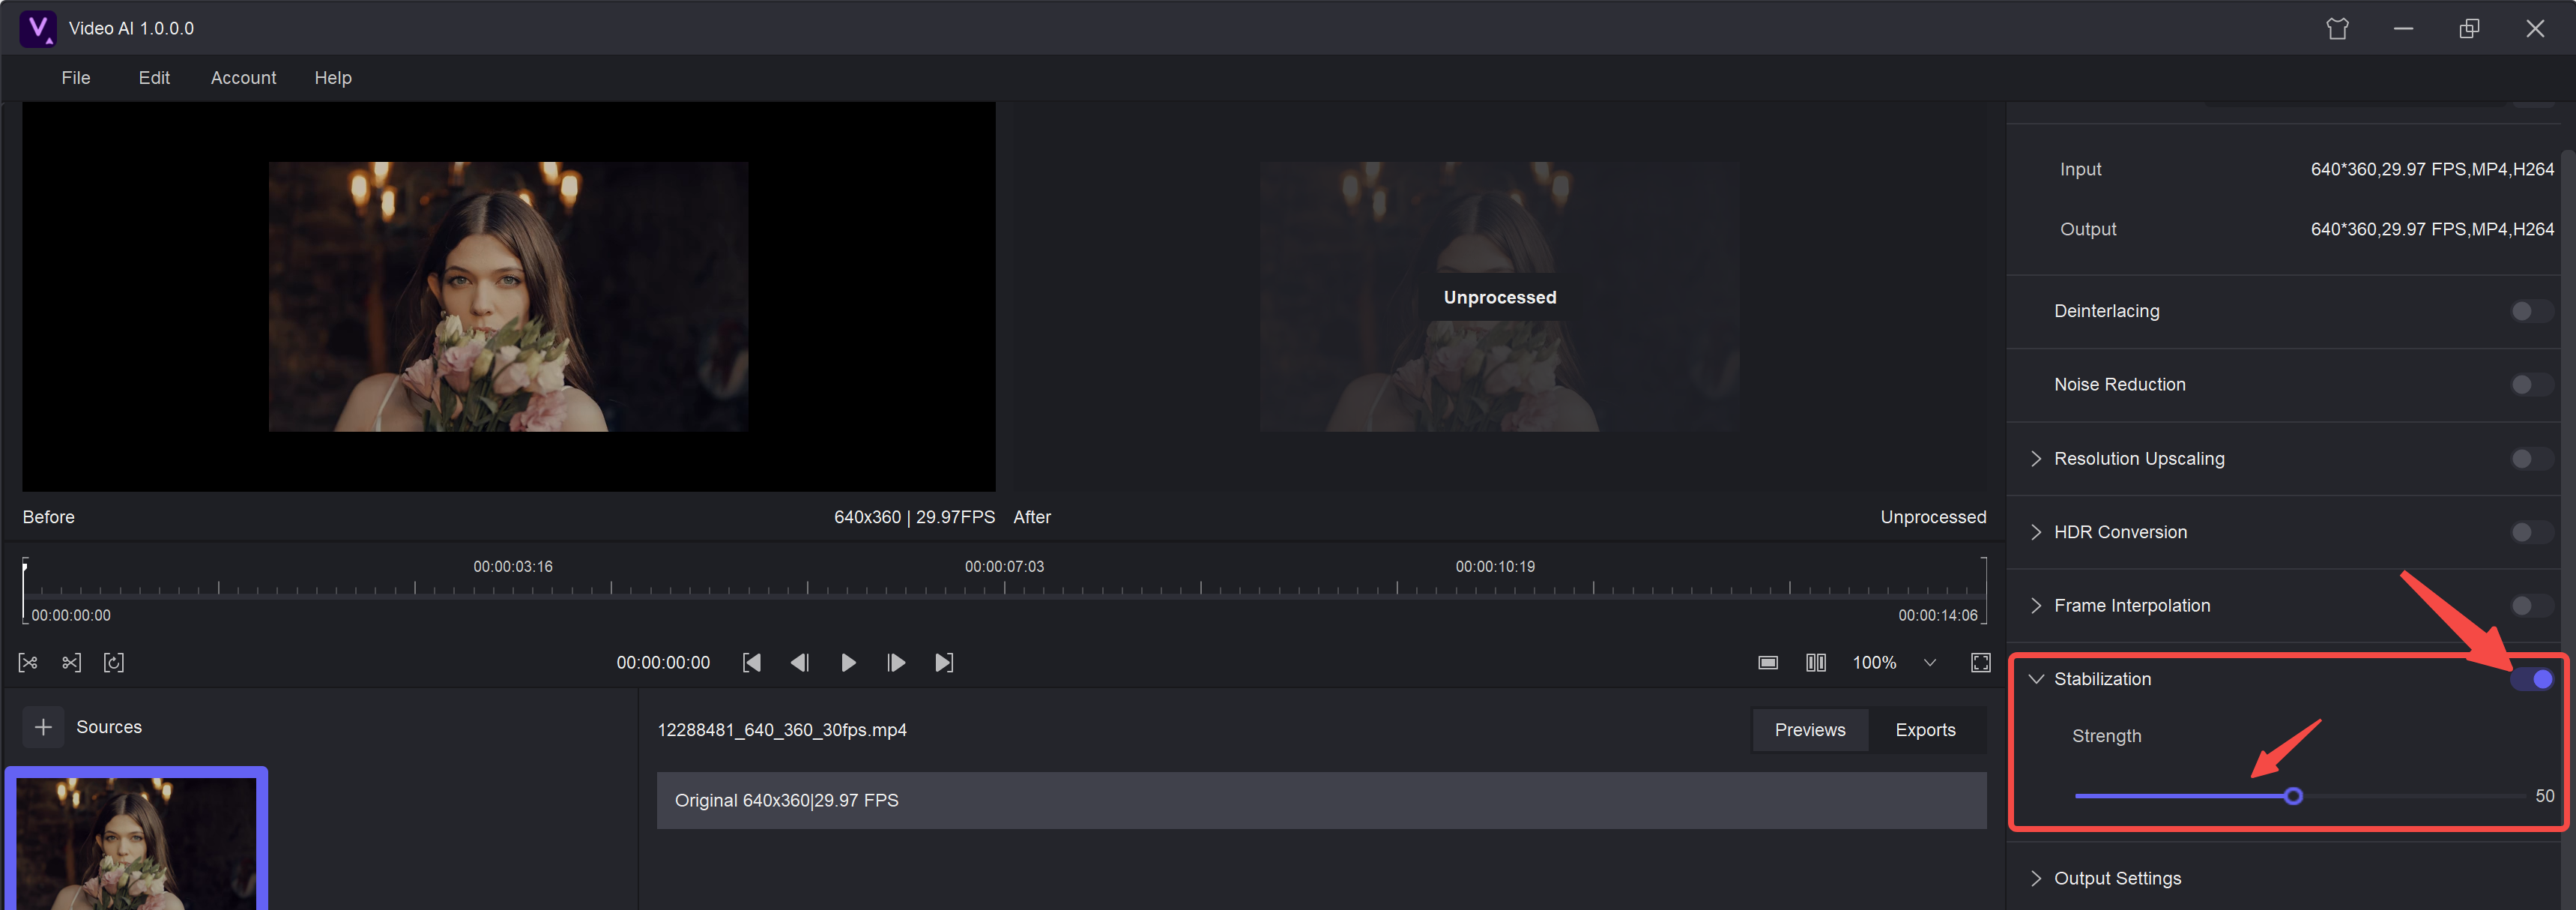Switch to side-by-side compare view icon
The image size is (2576, 910).
point(1816,663)
